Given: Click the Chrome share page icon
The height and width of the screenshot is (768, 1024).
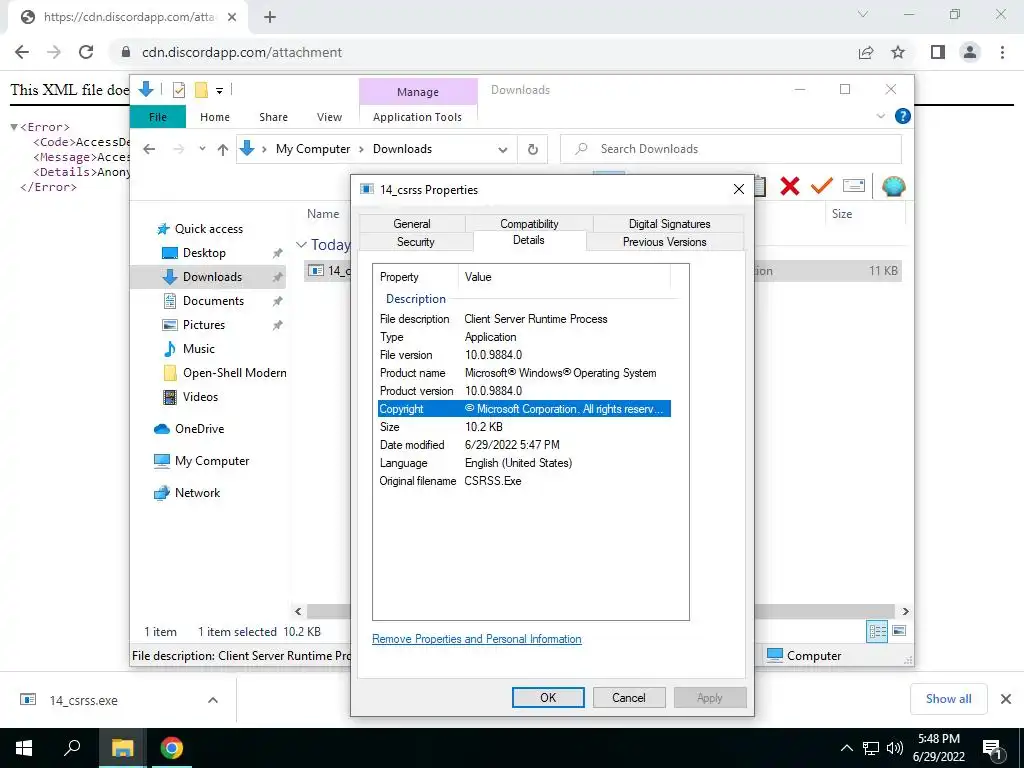Looking at the screenshot, I should tap(866, 52).
